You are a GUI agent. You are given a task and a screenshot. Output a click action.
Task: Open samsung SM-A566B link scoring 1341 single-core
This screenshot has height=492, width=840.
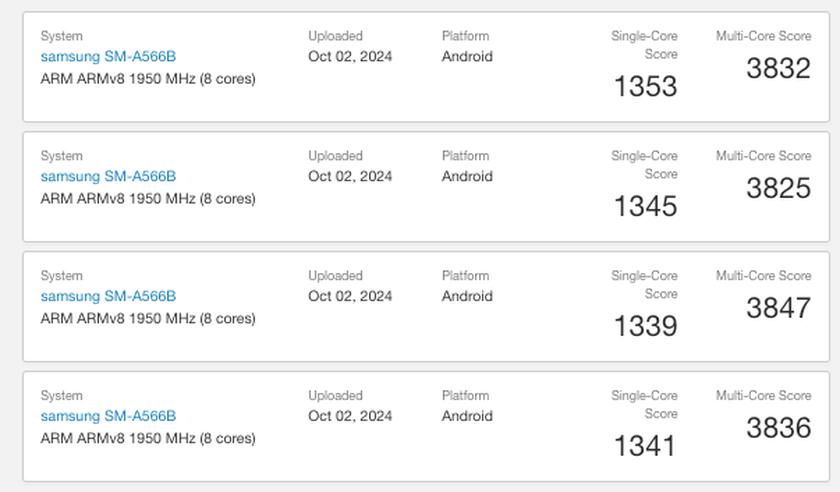click(x=108, y=417)
